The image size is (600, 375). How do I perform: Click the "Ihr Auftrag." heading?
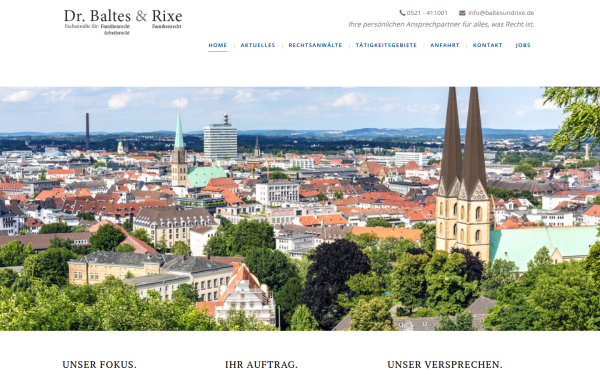tap(261, 365)
